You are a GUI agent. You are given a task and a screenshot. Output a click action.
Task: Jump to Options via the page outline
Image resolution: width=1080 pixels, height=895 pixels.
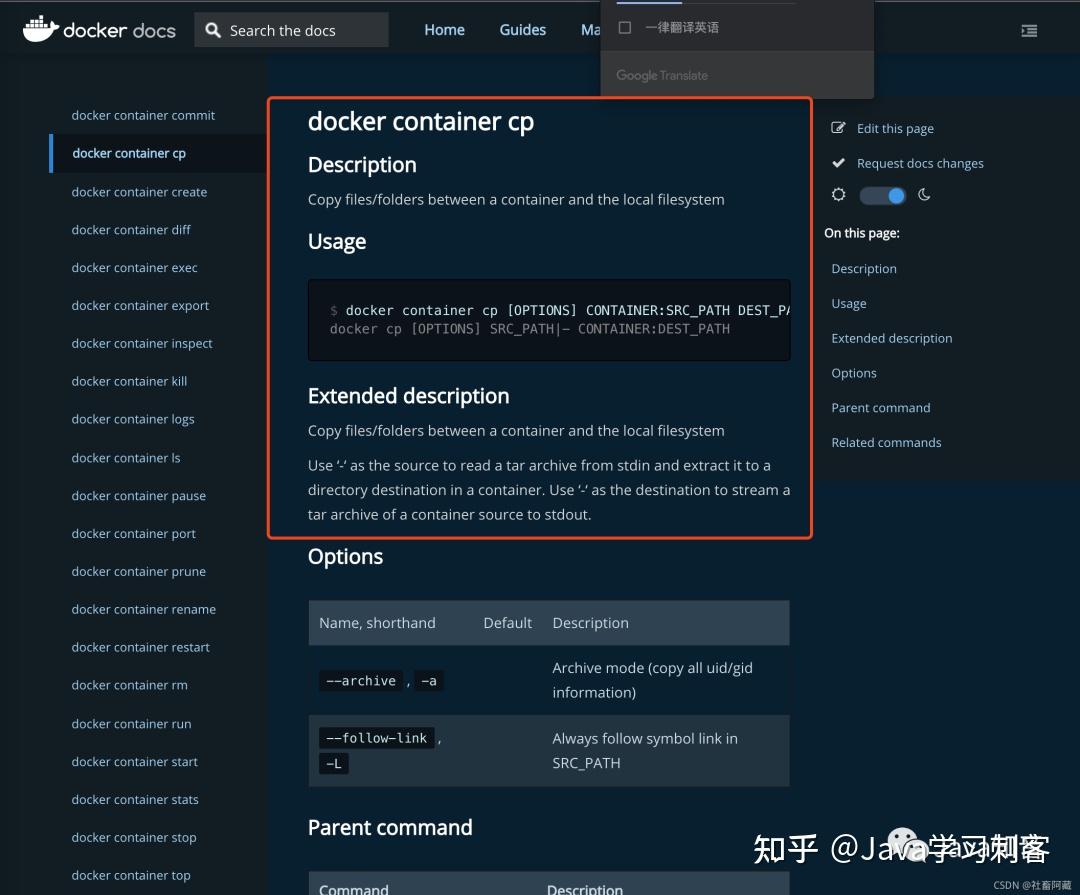point(854,372)
